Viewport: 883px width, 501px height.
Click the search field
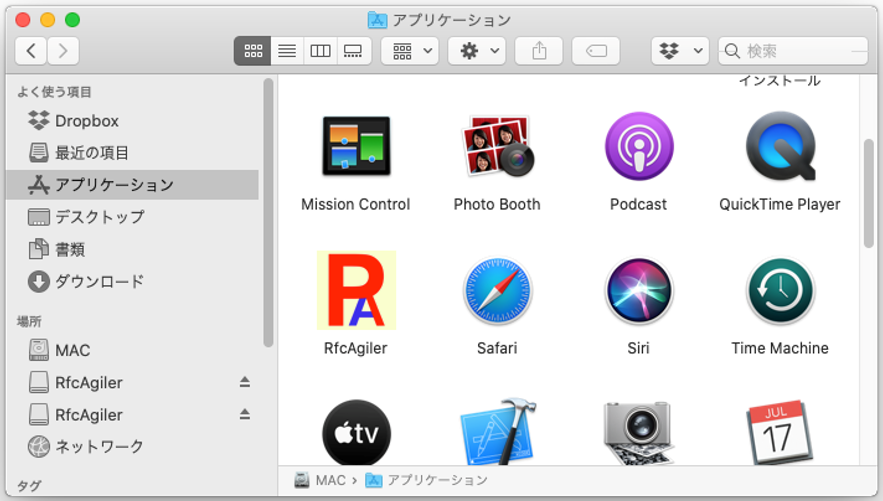tap(793, 51)
